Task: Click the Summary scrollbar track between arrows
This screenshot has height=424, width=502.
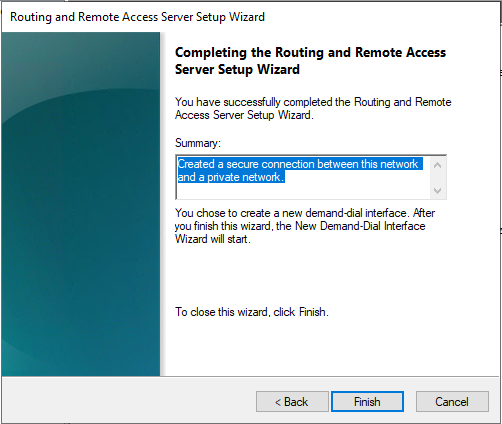Action: click(438, 178)
